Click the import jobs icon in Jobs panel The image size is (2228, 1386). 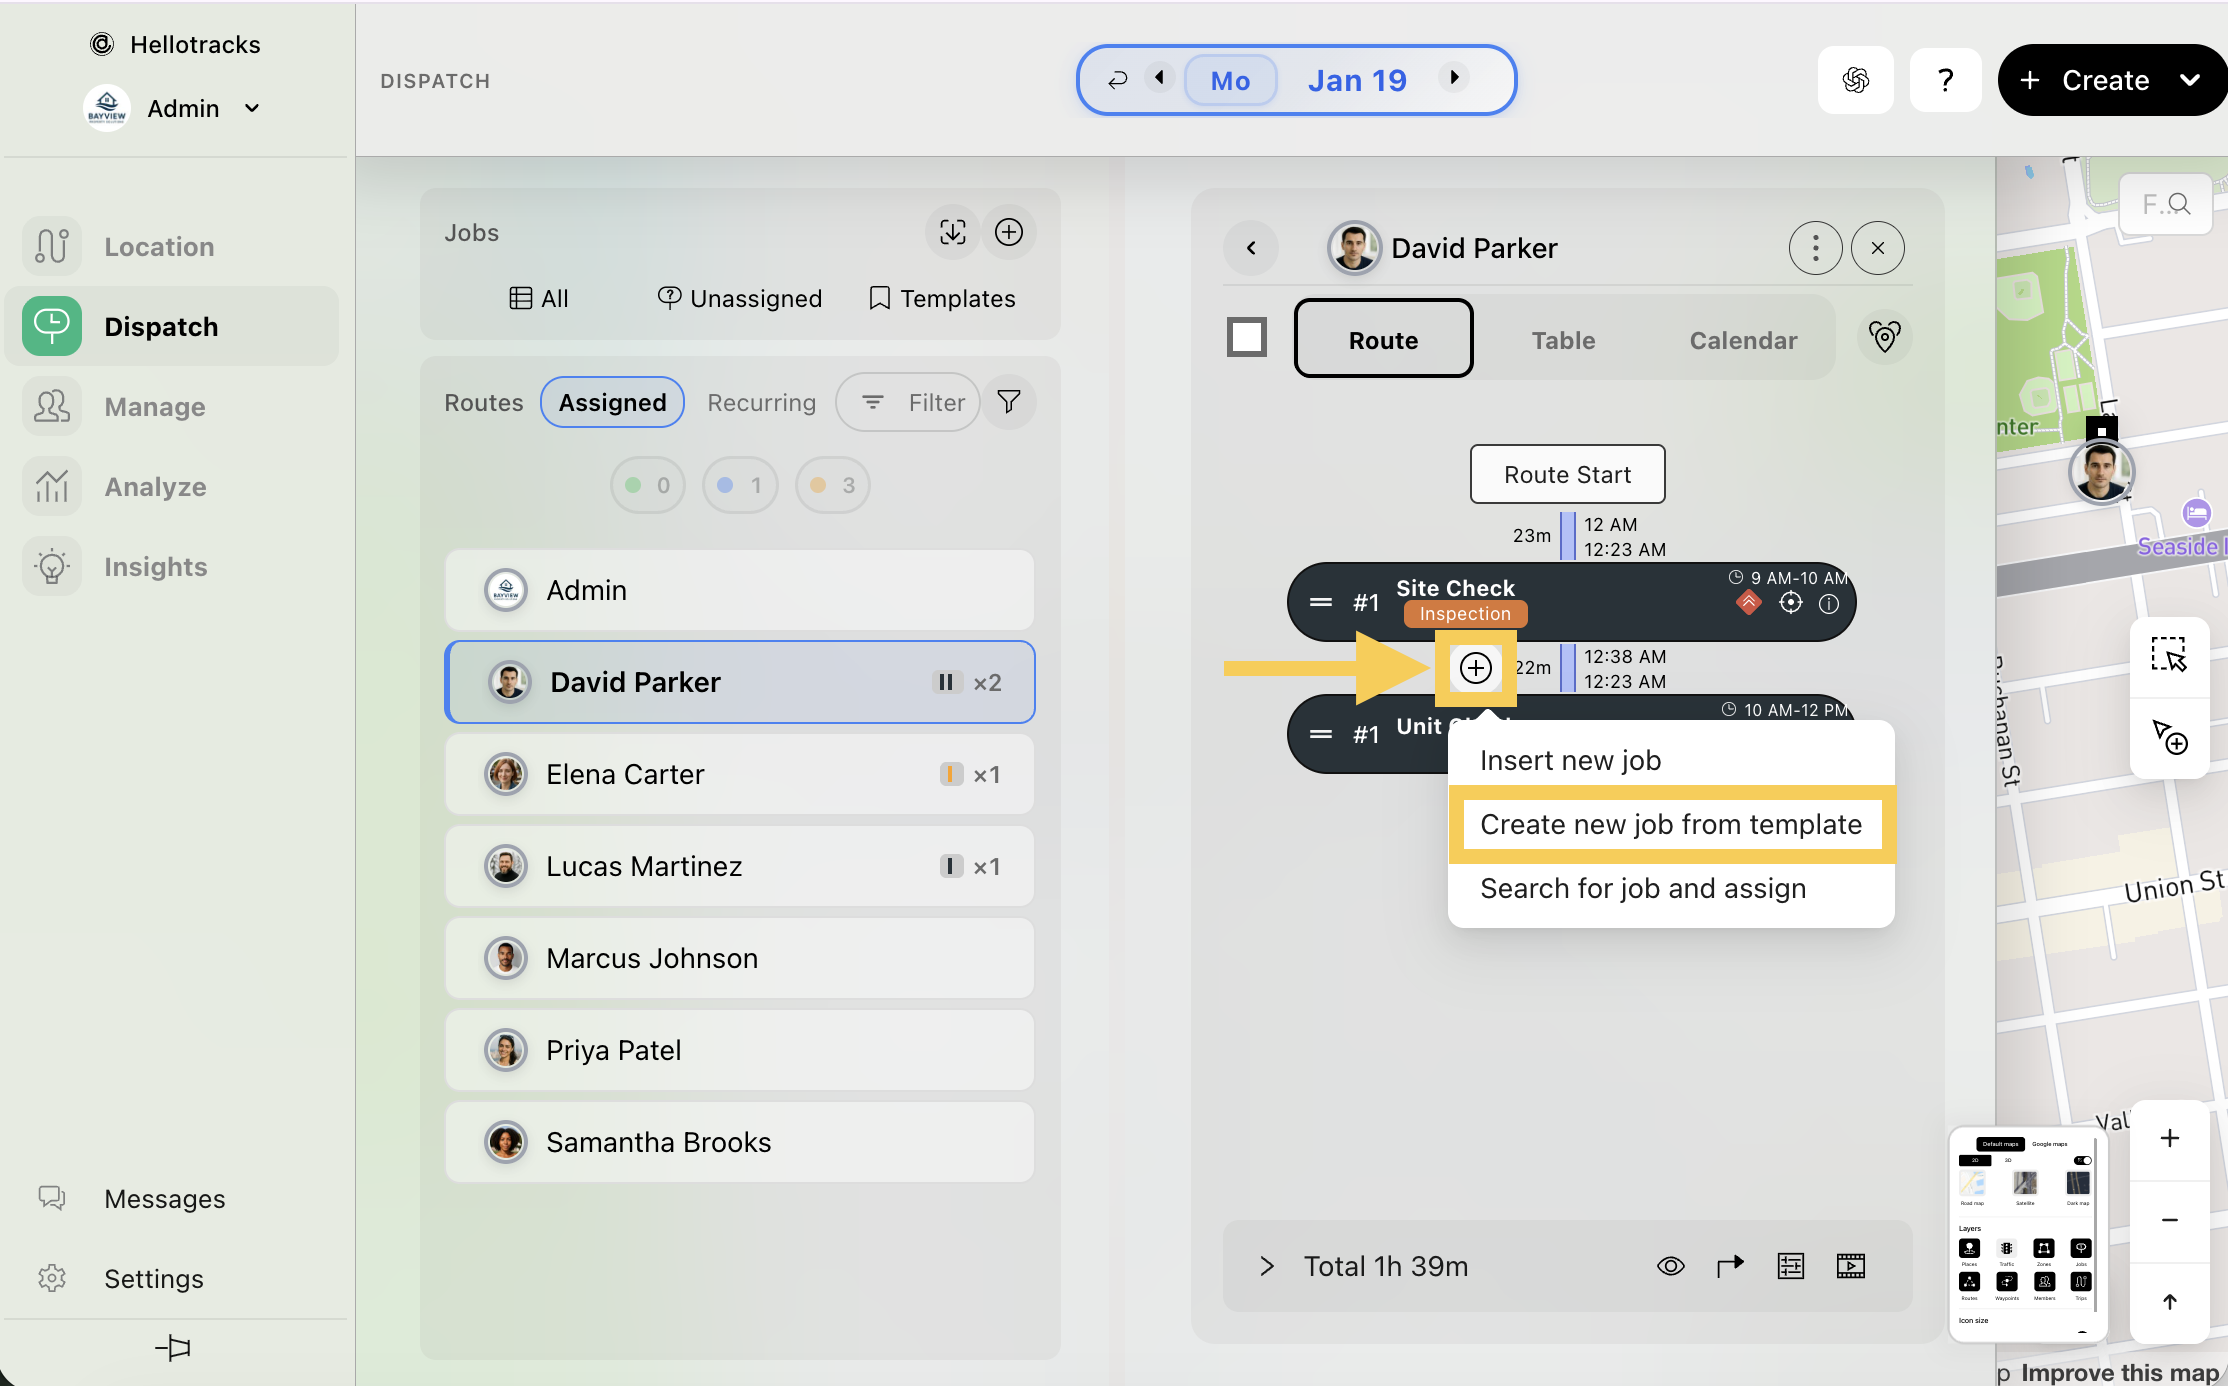click(952, 232)
